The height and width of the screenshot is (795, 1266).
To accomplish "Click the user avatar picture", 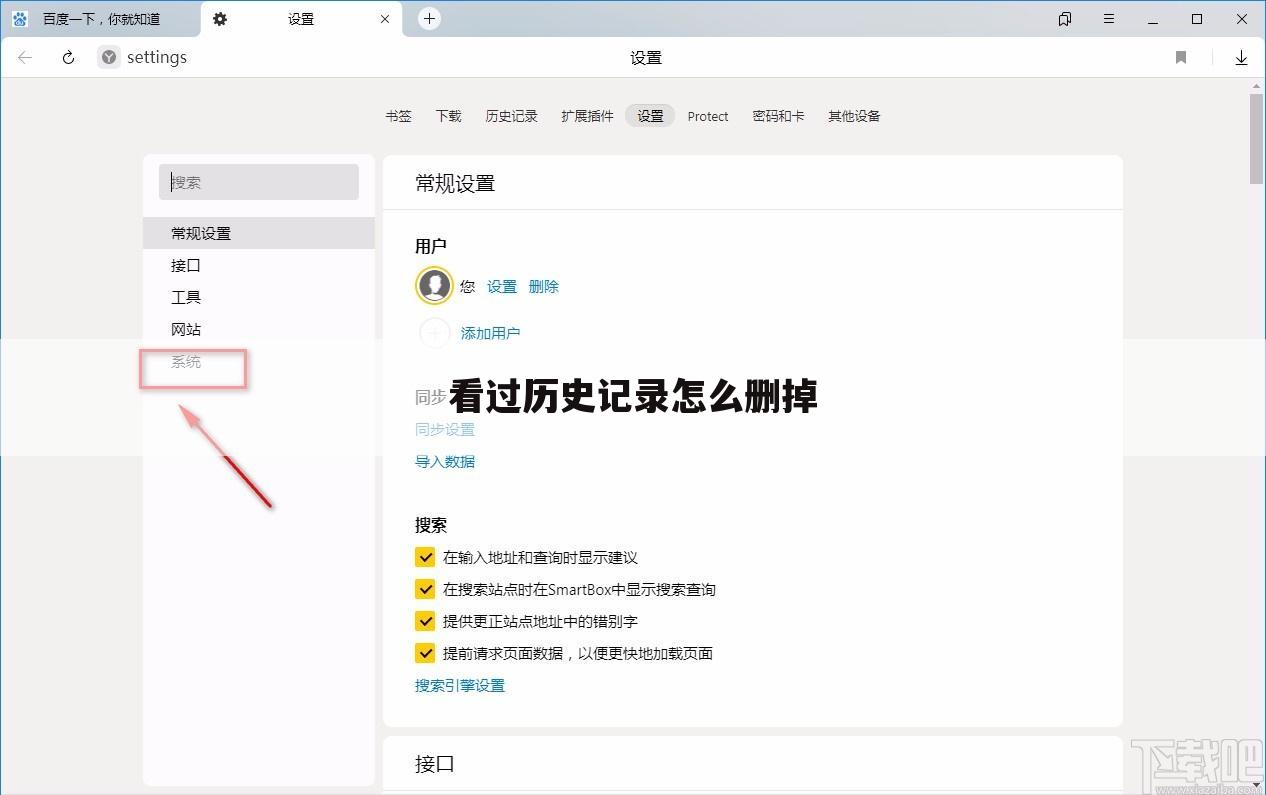I will [434, 284].
